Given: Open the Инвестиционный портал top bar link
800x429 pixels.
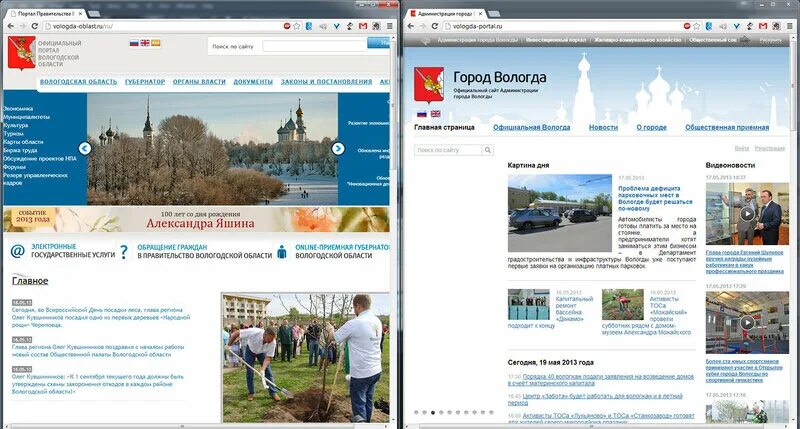Looking at the screenshot, I should [555, 40].
